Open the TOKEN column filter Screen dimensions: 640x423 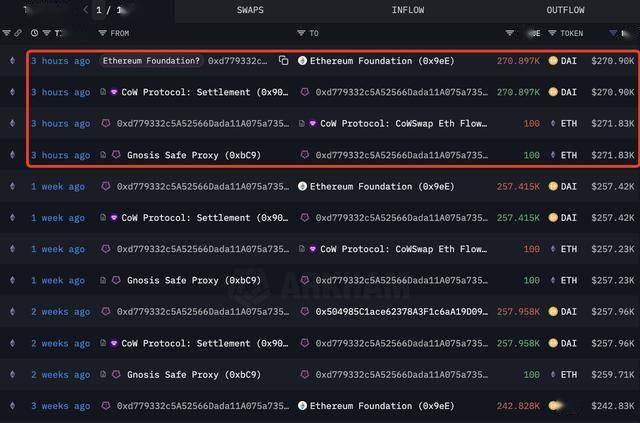pos(552,33)
